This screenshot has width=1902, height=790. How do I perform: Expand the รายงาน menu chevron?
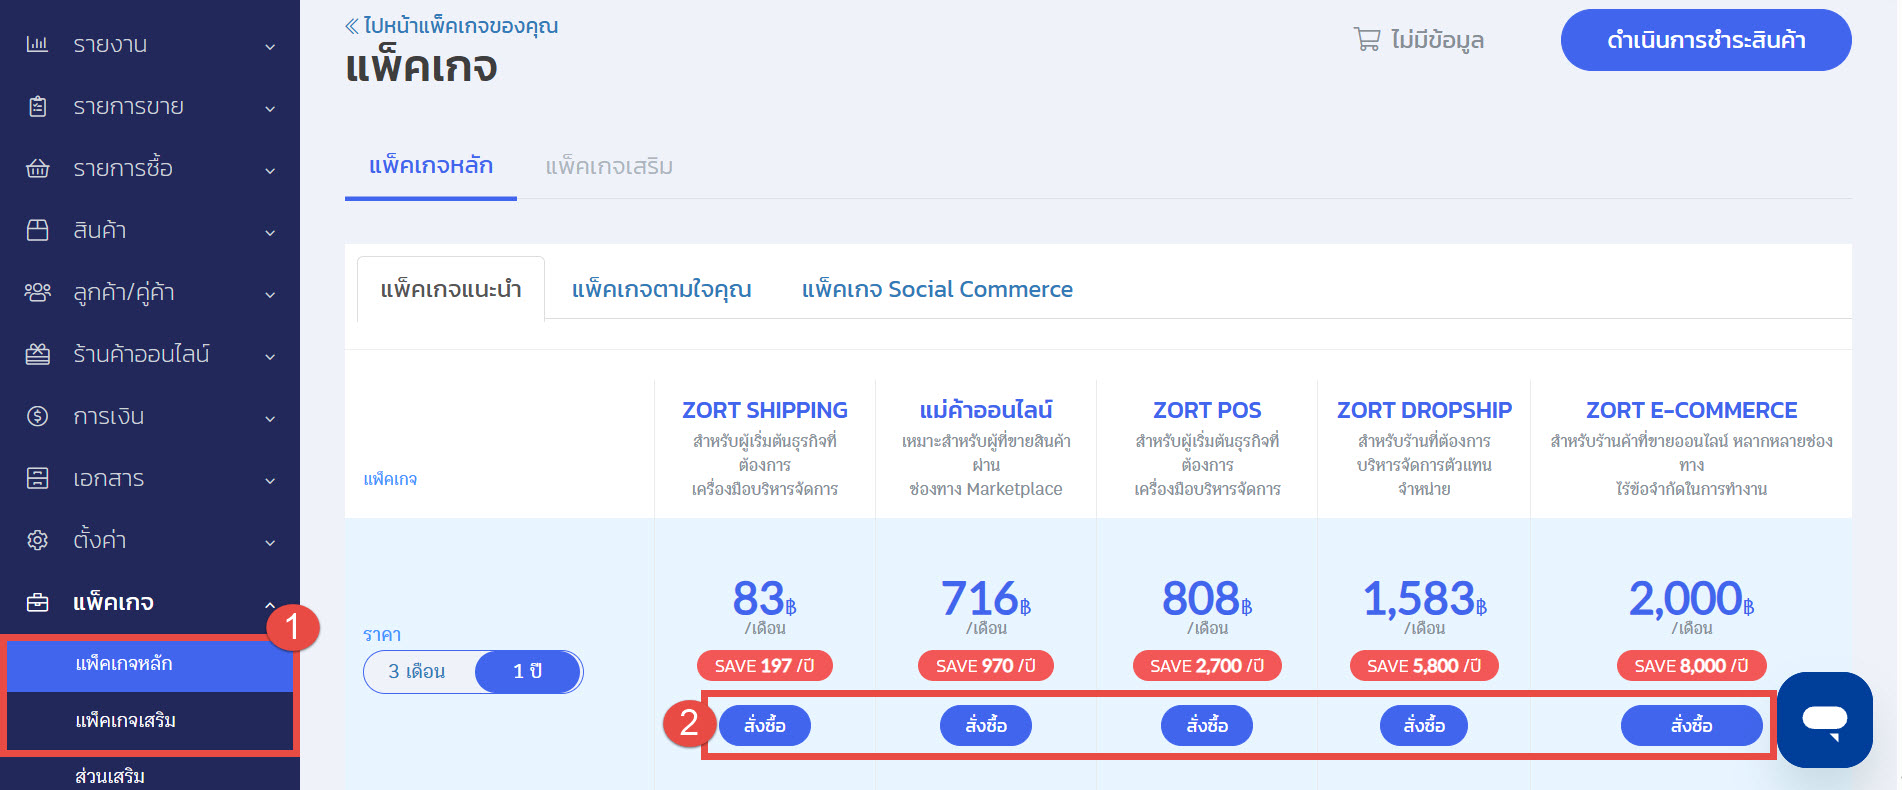click(270, 46)
